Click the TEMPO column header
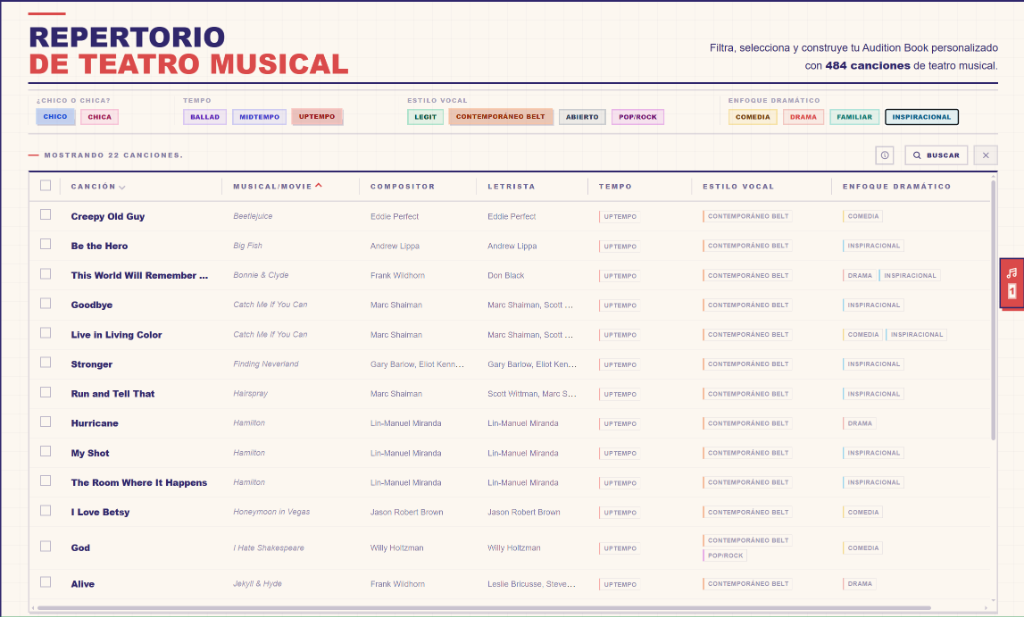The height and width of the screenshot is (617, 1024). [x=615, y=187]
